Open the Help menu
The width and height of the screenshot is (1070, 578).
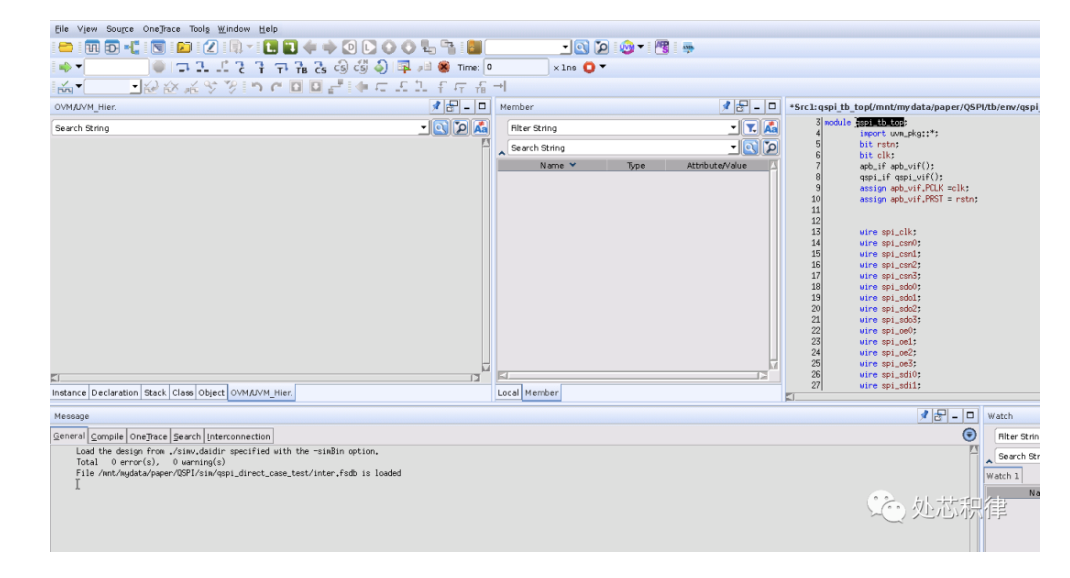(268, 29)
